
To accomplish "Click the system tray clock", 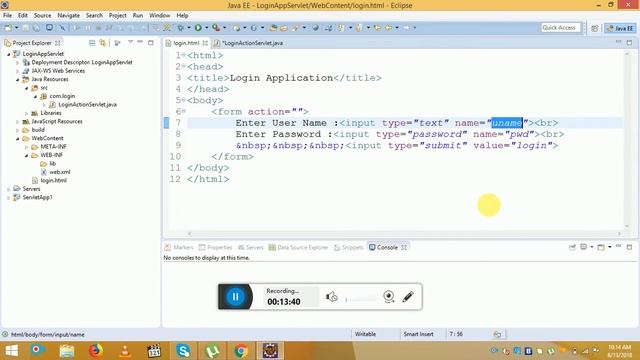I will click(620, 351).
